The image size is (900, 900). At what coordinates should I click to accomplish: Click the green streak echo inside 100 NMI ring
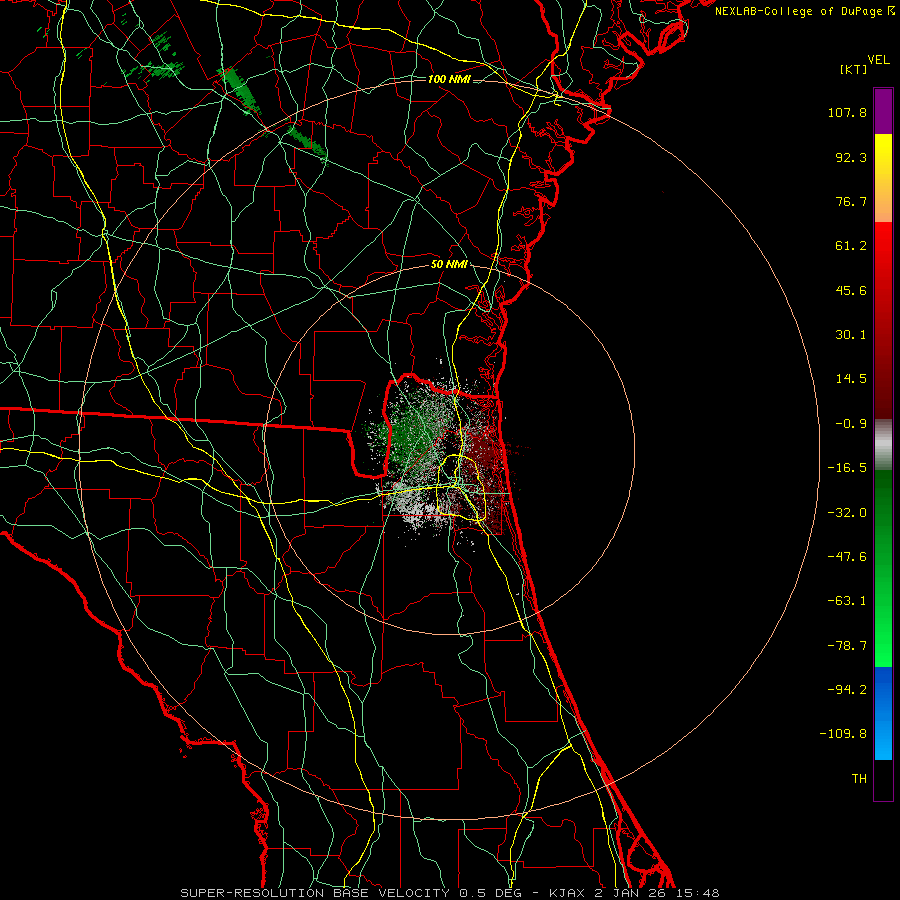[307, 141]
